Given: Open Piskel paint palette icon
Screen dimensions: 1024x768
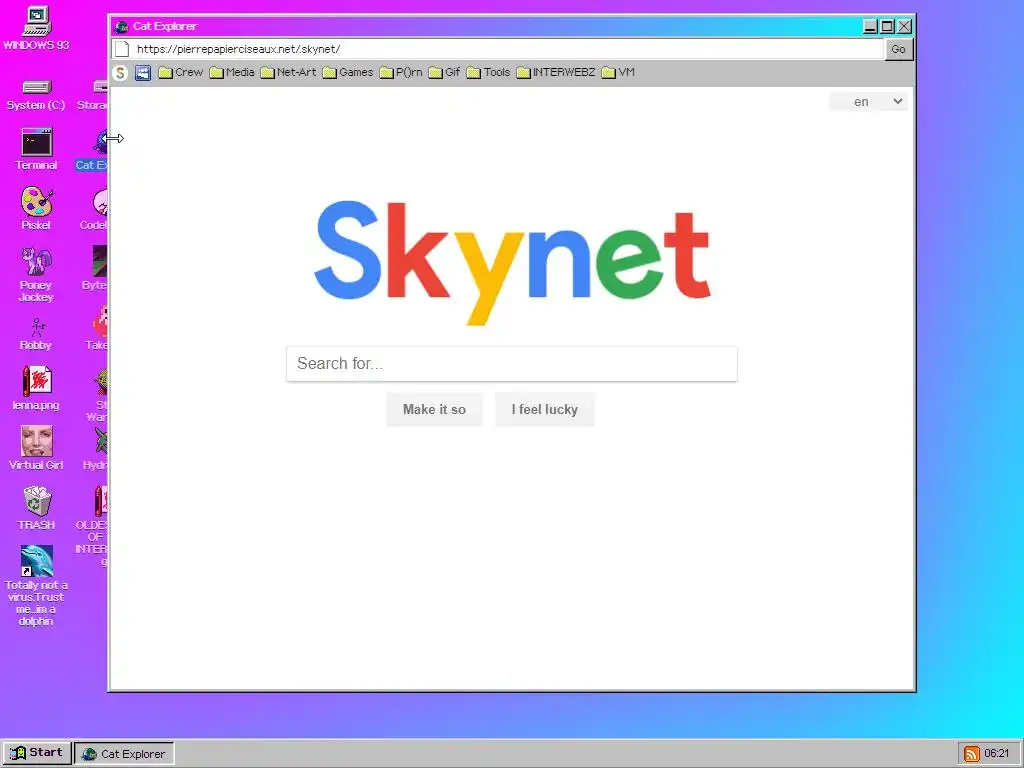Looking at the screenshot, I should click(37, 202).
